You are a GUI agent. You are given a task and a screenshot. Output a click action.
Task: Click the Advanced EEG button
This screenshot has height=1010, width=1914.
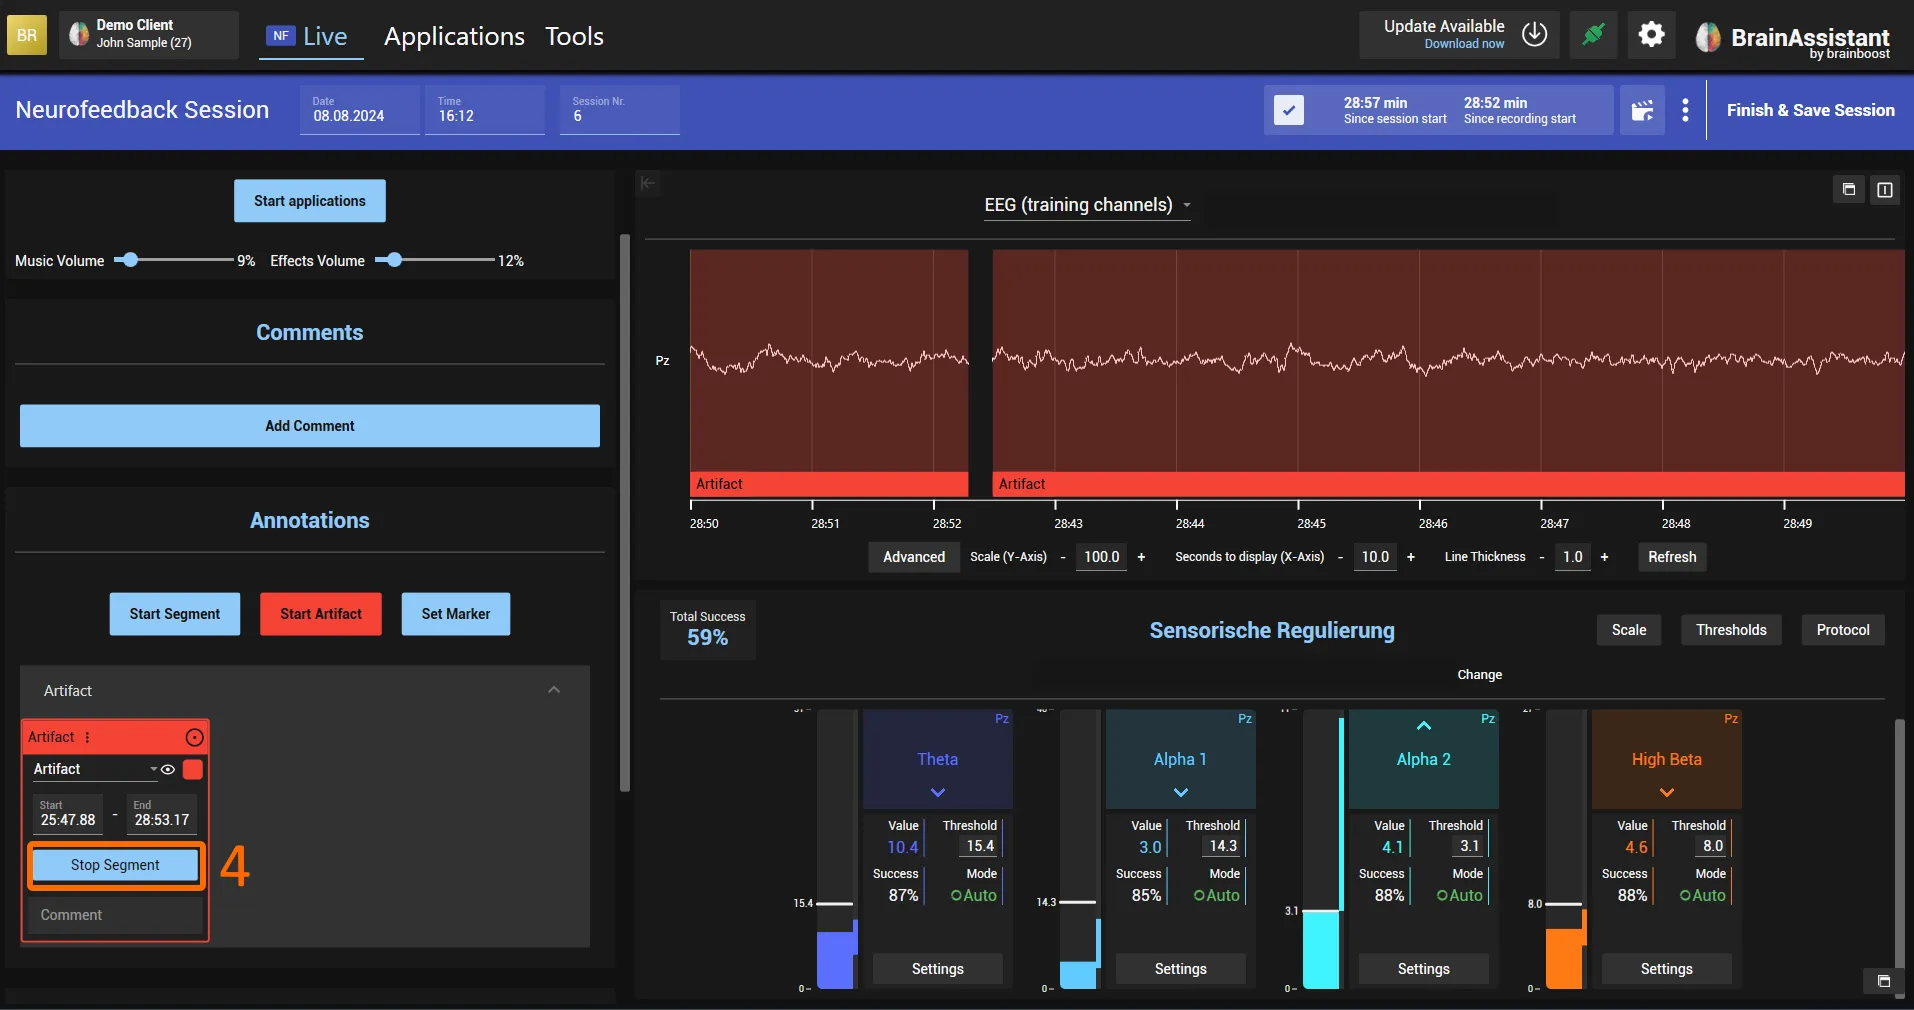click(x=914, y=557)
